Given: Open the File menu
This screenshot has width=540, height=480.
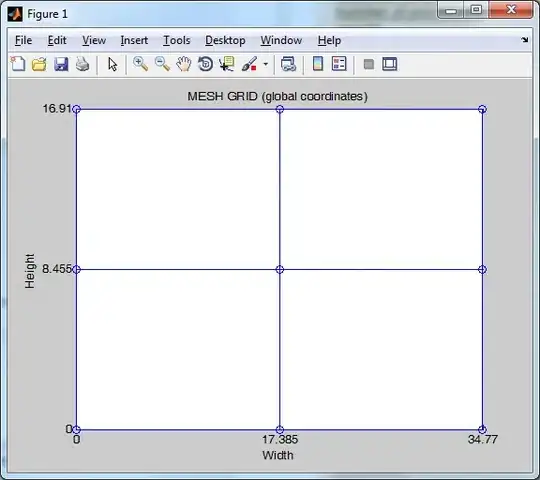Looking at the screenshot, I should 23,41.
